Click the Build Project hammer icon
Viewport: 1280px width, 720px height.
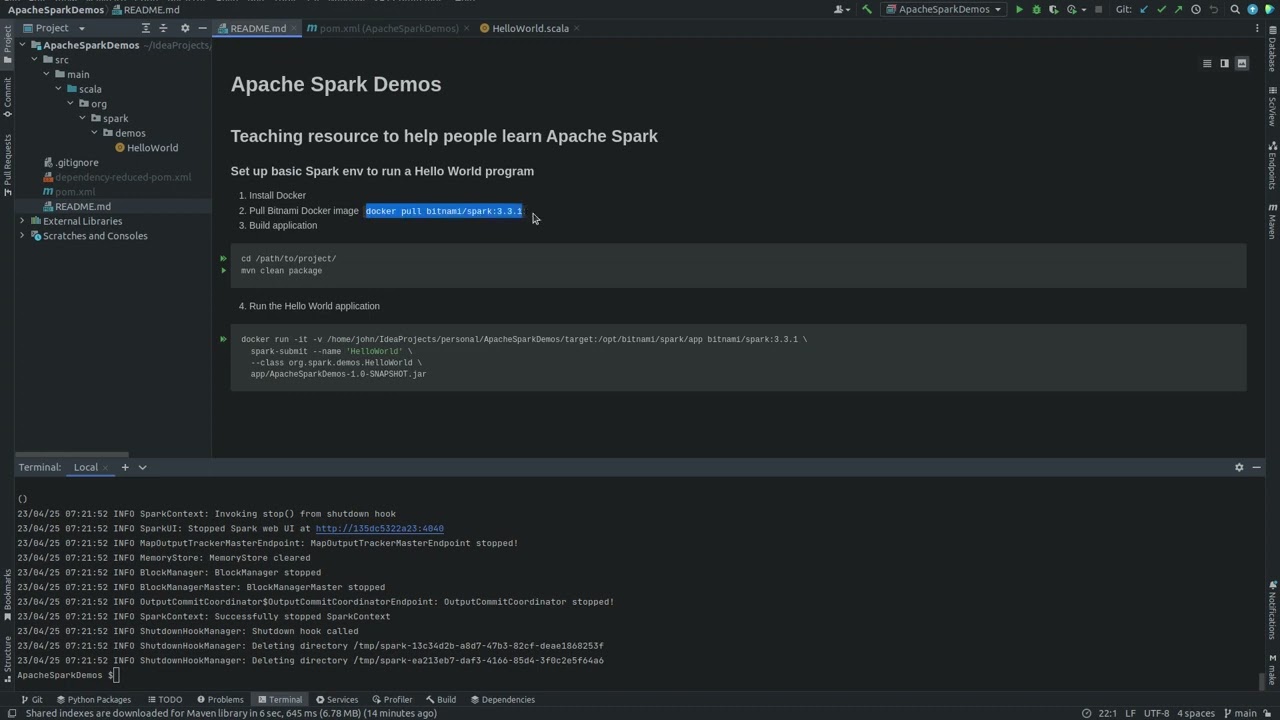coord(867,9)
